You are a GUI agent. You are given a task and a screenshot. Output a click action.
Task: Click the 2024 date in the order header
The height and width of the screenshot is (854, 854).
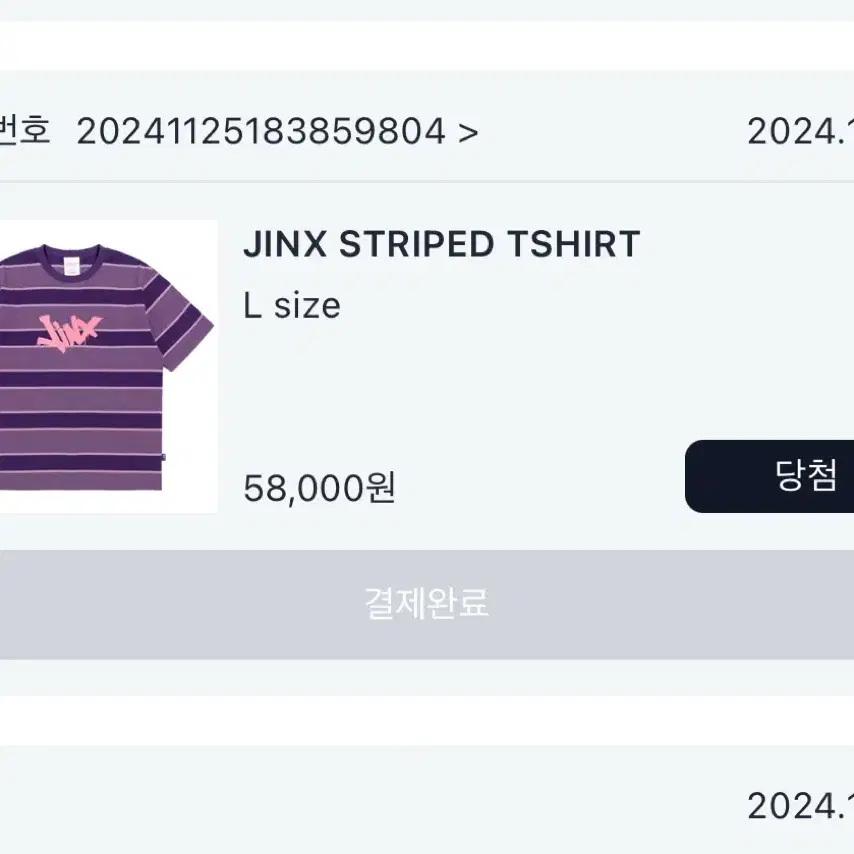point(801,132)
